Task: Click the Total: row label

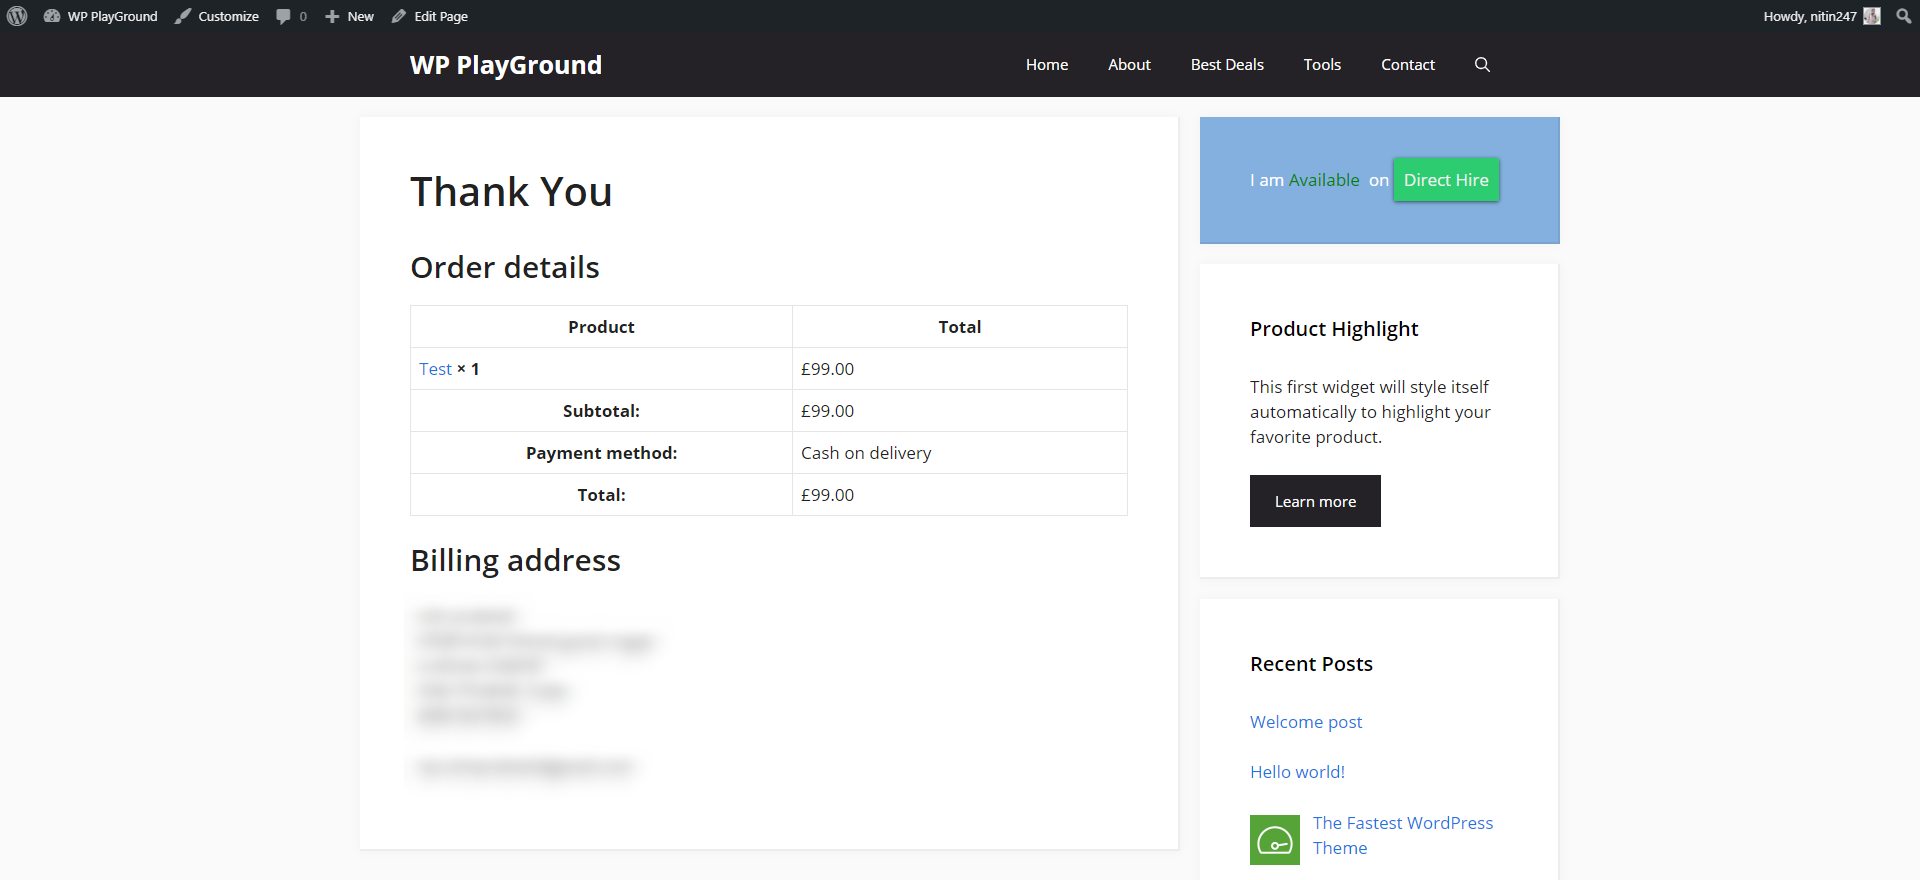Action: (601, 495)
